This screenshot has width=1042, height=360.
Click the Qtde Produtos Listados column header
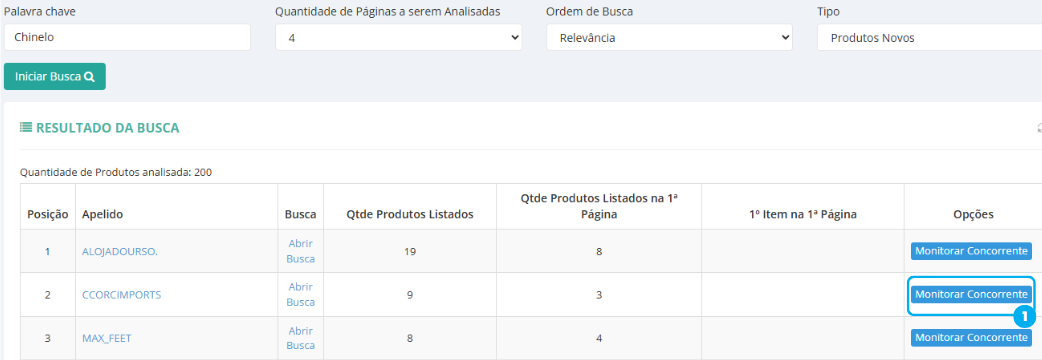tap(409, 215)
